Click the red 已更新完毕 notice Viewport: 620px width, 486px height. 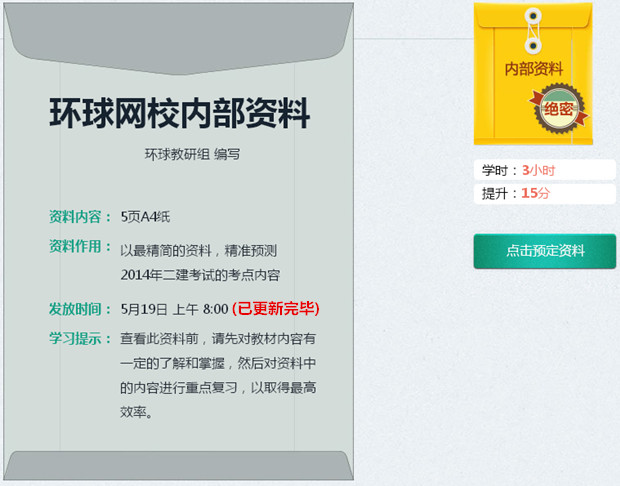276,308
